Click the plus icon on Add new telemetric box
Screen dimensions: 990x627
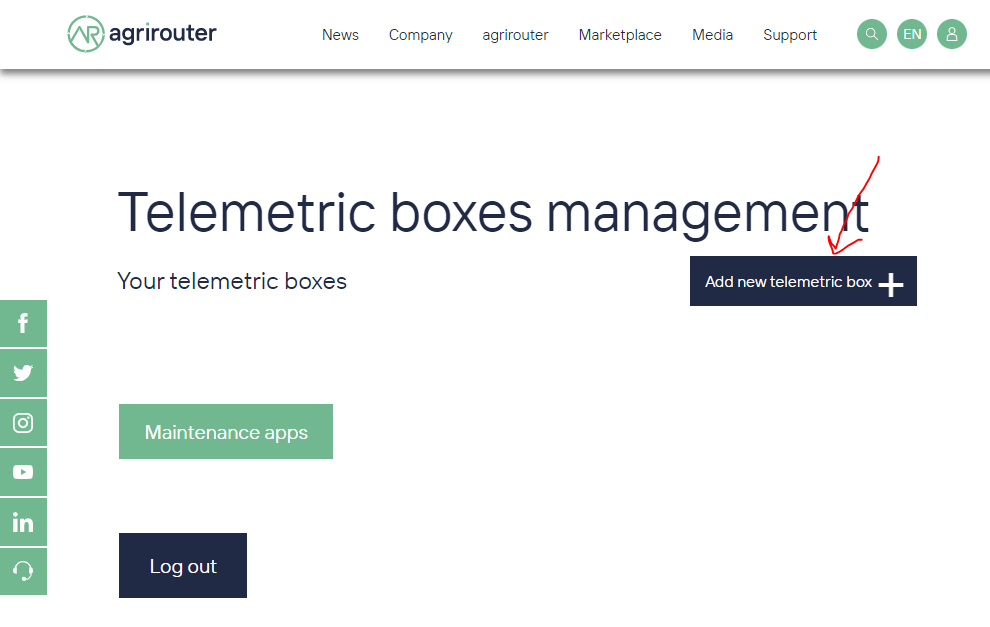(889, 284)
